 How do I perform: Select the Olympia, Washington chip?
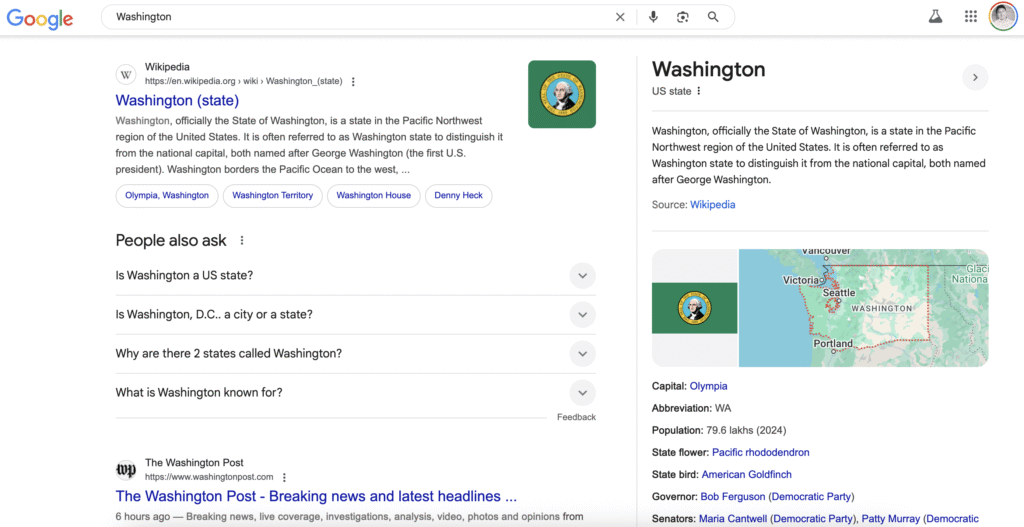pyautogui.click(x=167, y=196)
